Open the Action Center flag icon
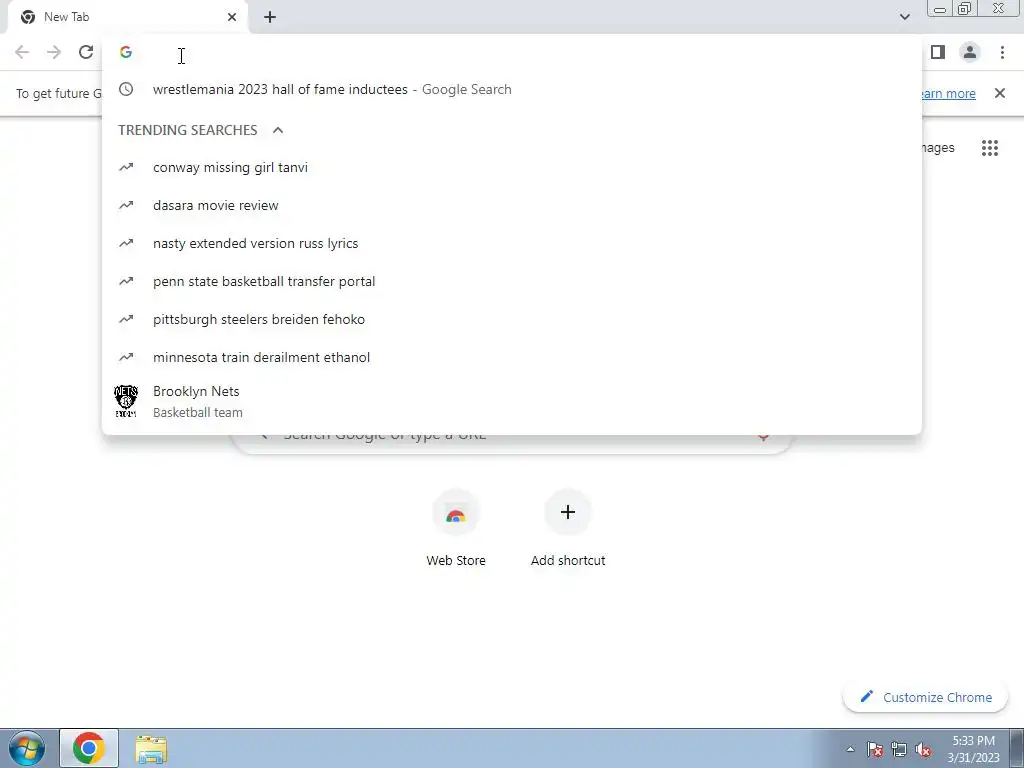 click(874, 749)
